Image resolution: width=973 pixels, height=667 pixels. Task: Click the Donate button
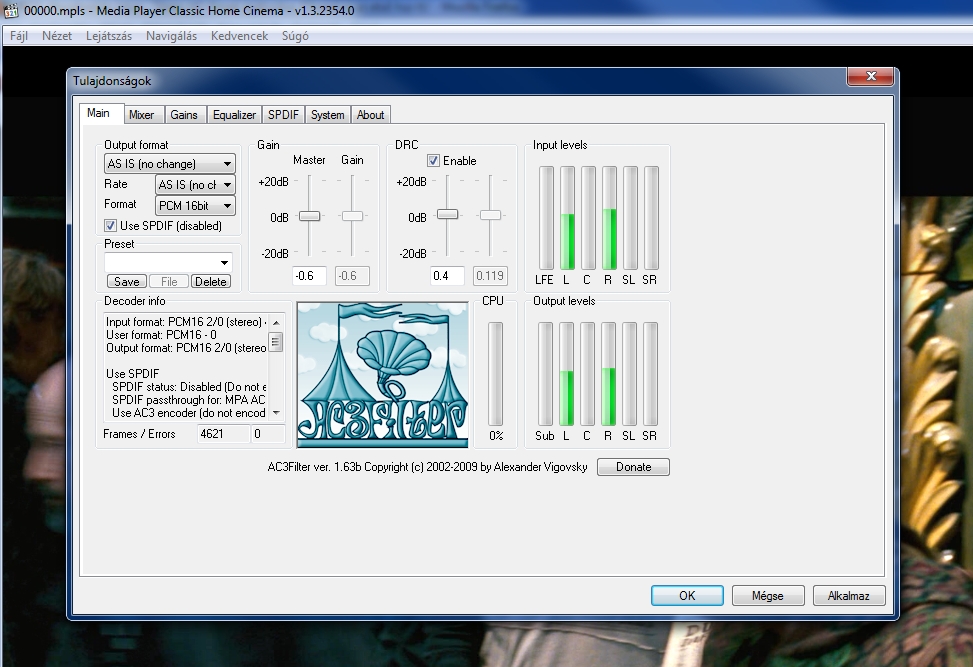(x=633, y=467)
